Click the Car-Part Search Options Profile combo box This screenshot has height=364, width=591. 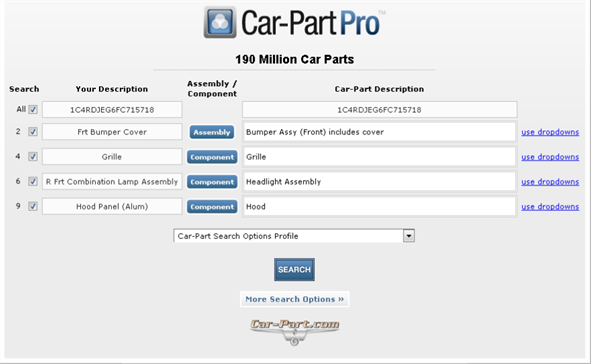(294, 236)
